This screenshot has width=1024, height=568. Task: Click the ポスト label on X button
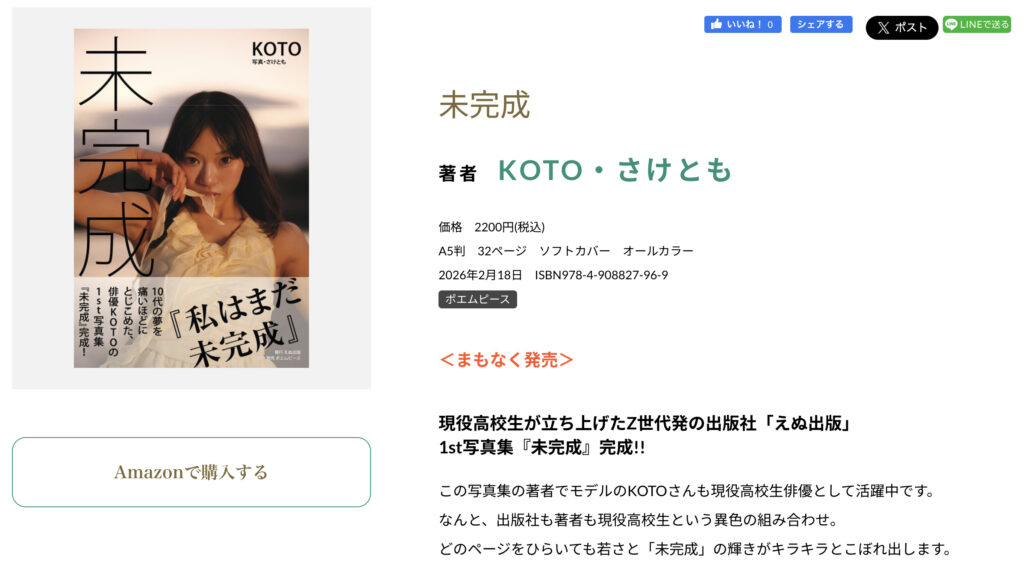[911, 28]
